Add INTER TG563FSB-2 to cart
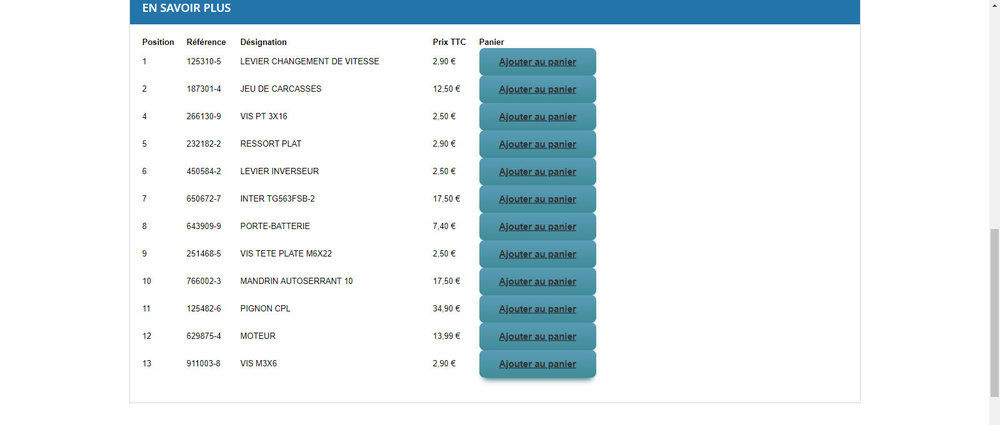1000x425 pixels. pyautogui.click(x=538, y=199)
